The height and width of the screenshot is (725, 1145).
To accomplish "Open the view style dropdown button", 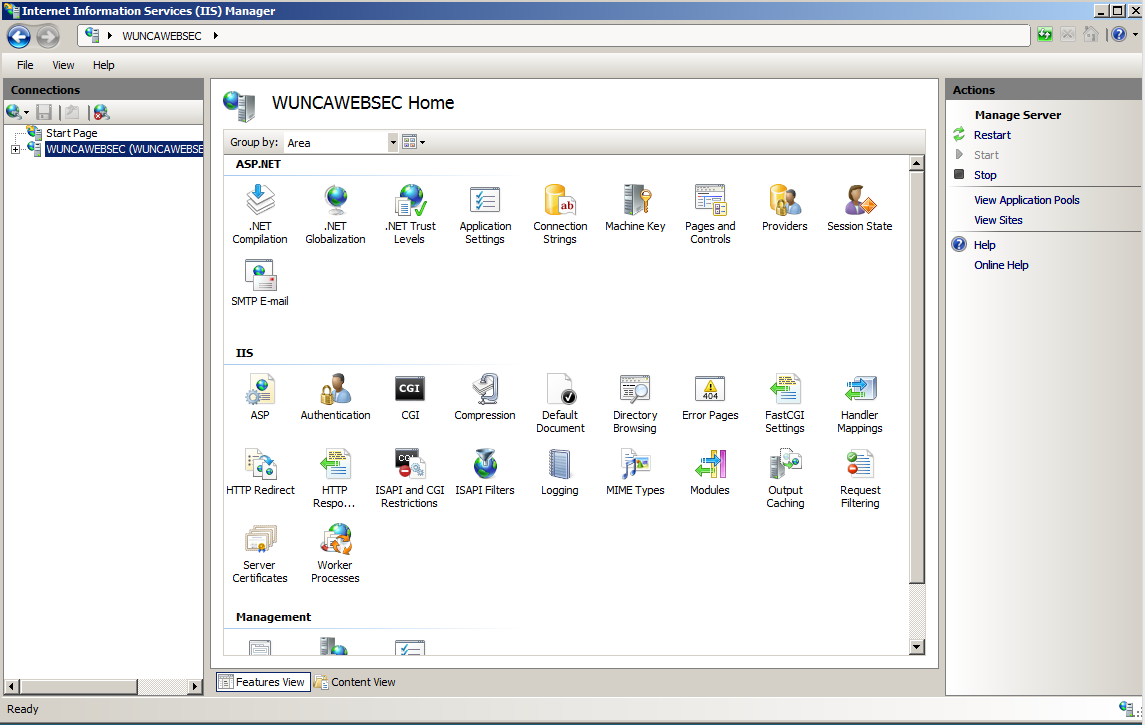I will click(413, 142).
